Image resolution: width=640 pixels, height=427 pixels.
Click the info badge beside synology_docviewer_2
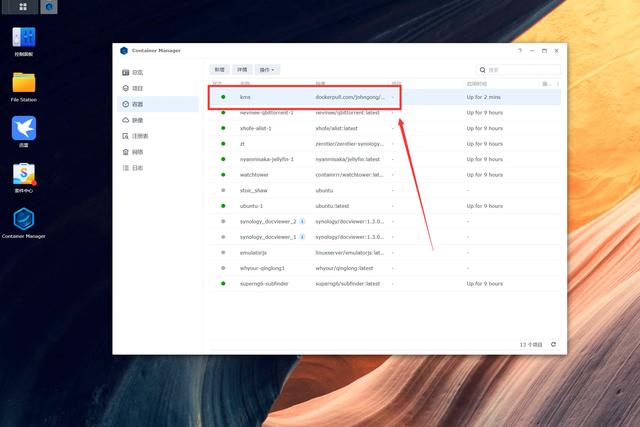[x=302, y=221]
